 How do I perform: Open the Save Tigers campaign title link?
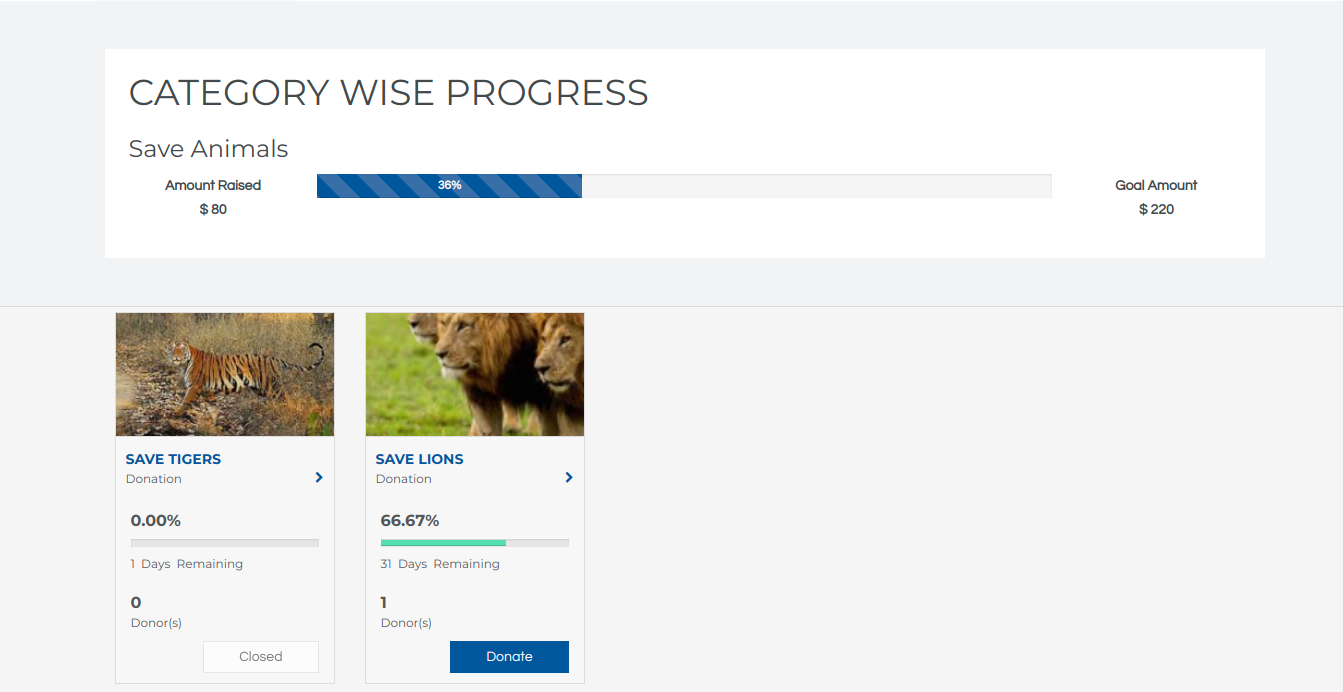pos(173,459)
